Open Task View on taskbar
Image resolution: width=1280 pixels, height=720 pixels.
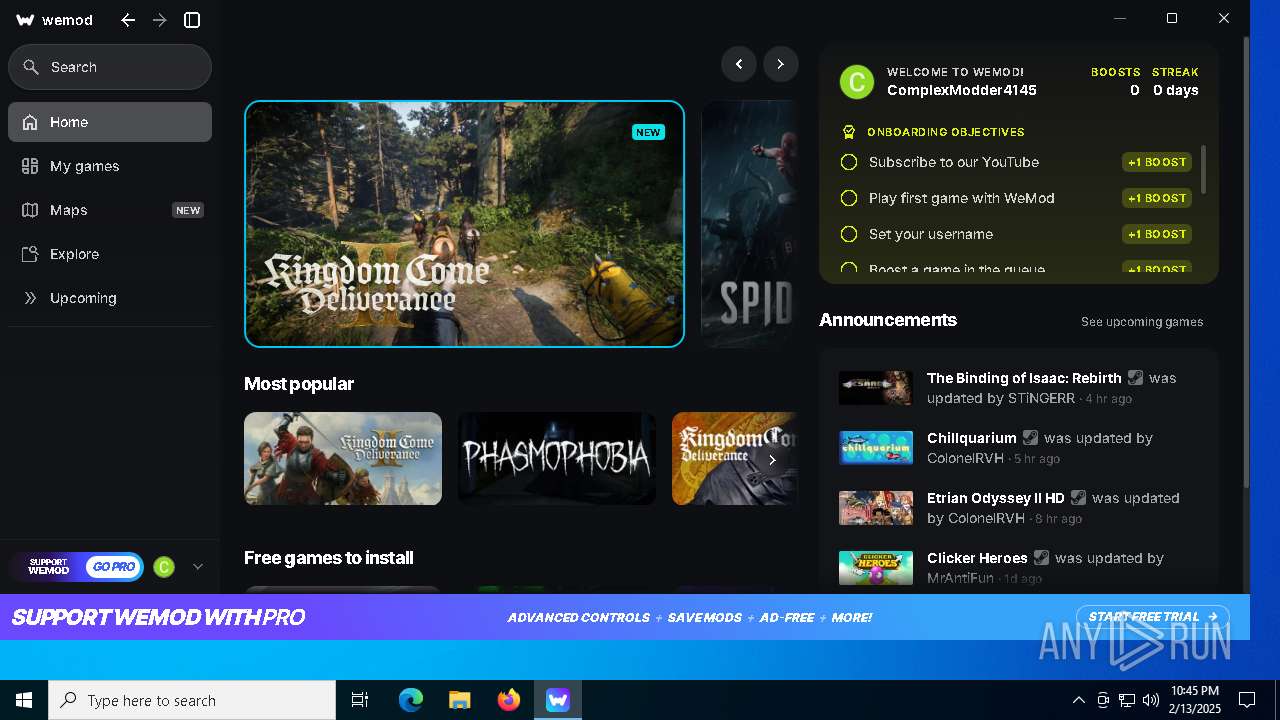coord(360,700)
